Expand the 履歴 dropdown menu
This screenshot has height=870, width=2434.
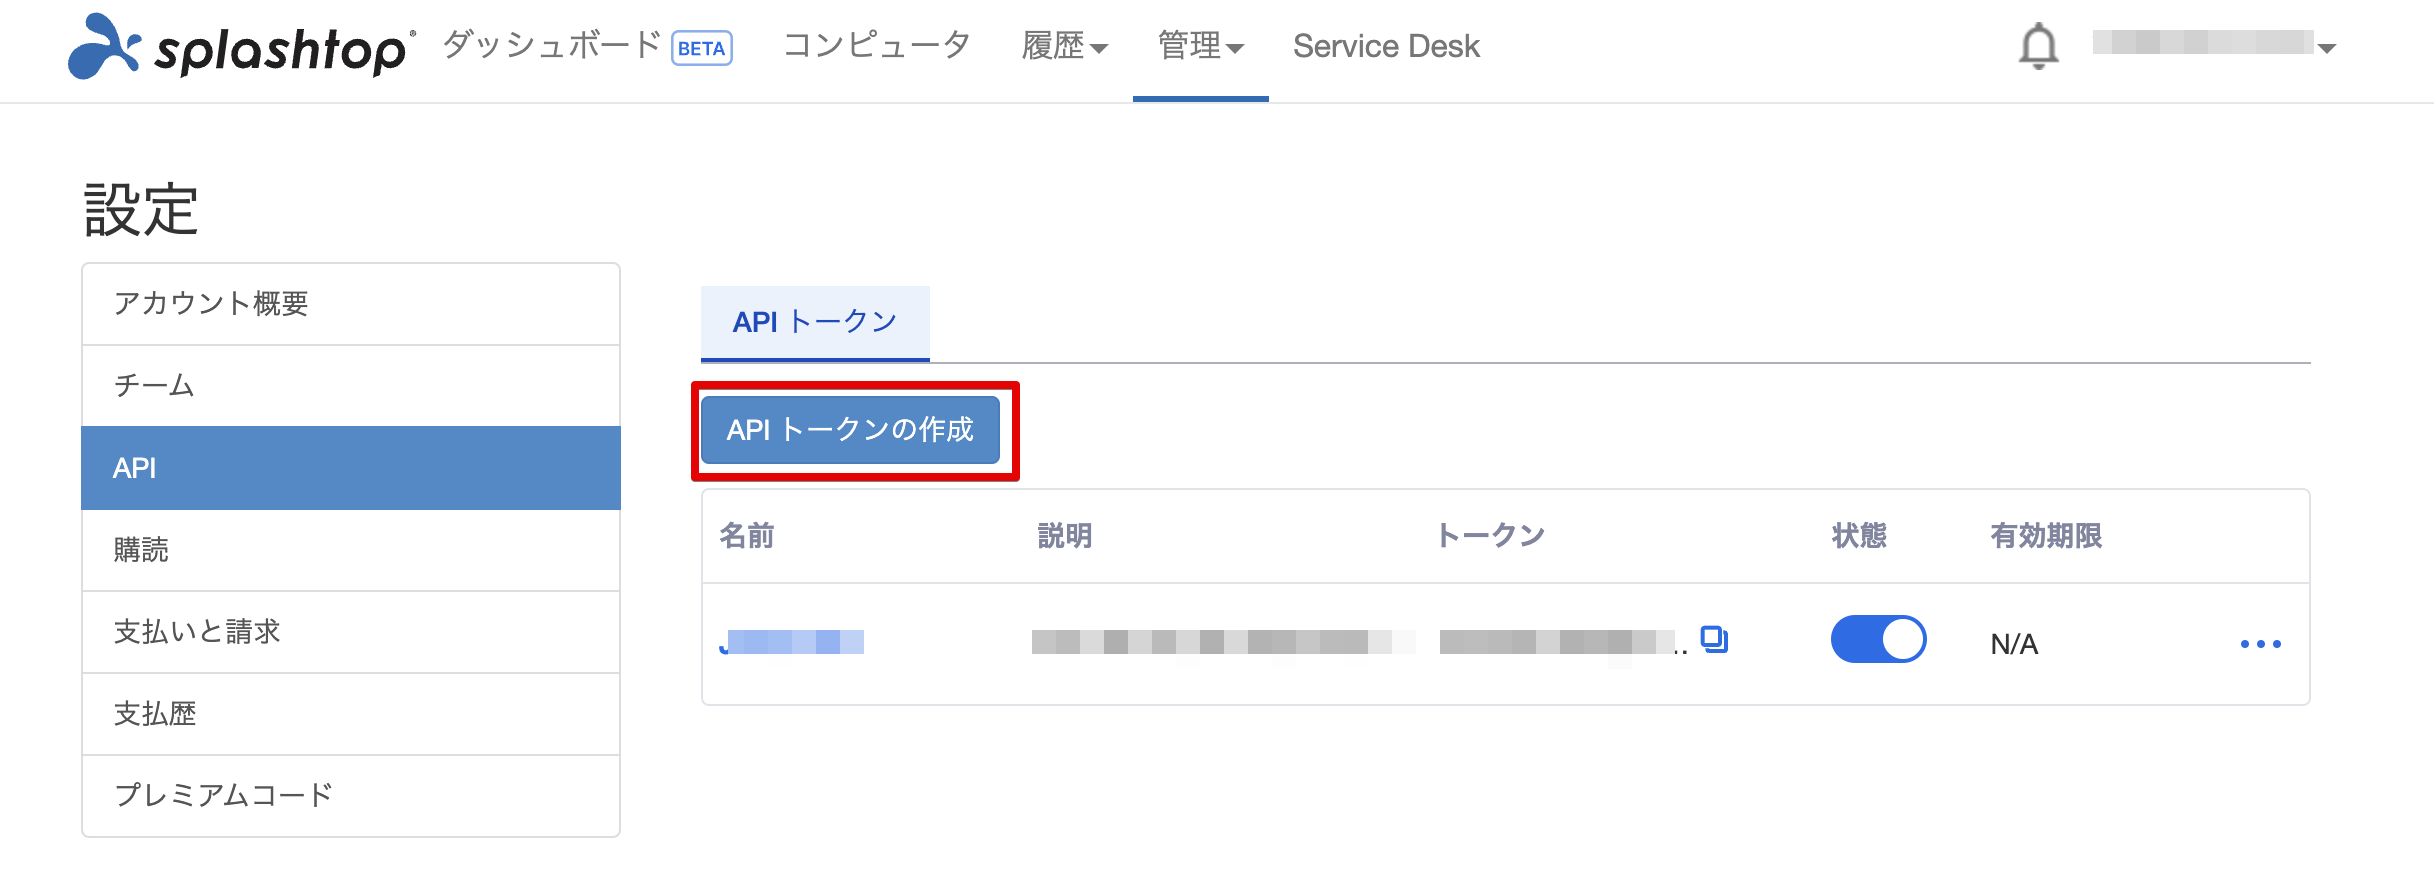point(1064,46)
